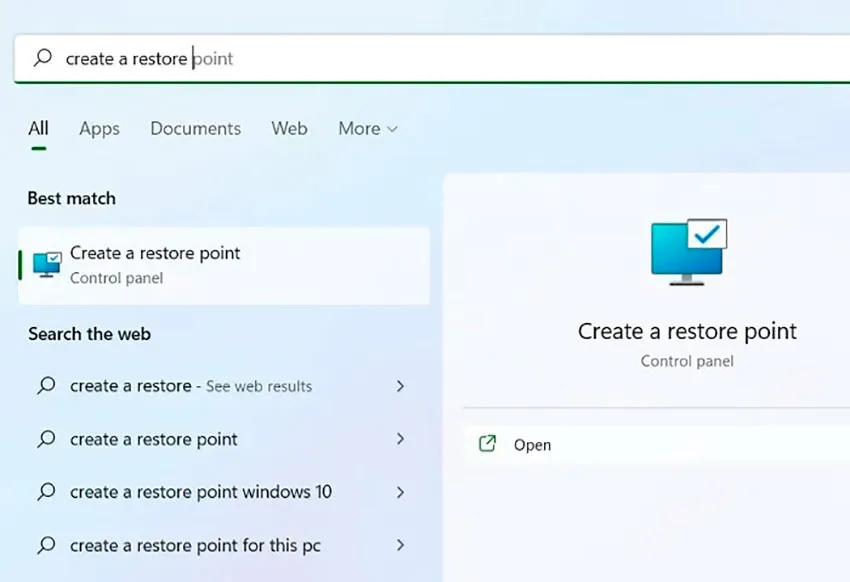Click the "Control panel" label in the preview pane

687,361
